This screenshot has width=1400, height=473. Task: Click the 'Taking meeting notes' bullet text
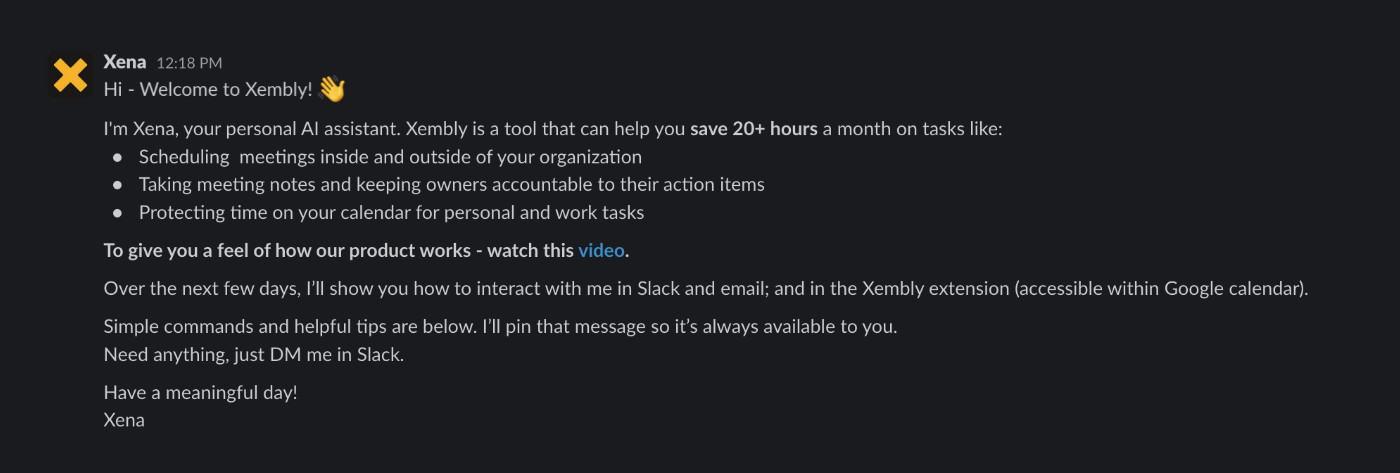point(451,184)
